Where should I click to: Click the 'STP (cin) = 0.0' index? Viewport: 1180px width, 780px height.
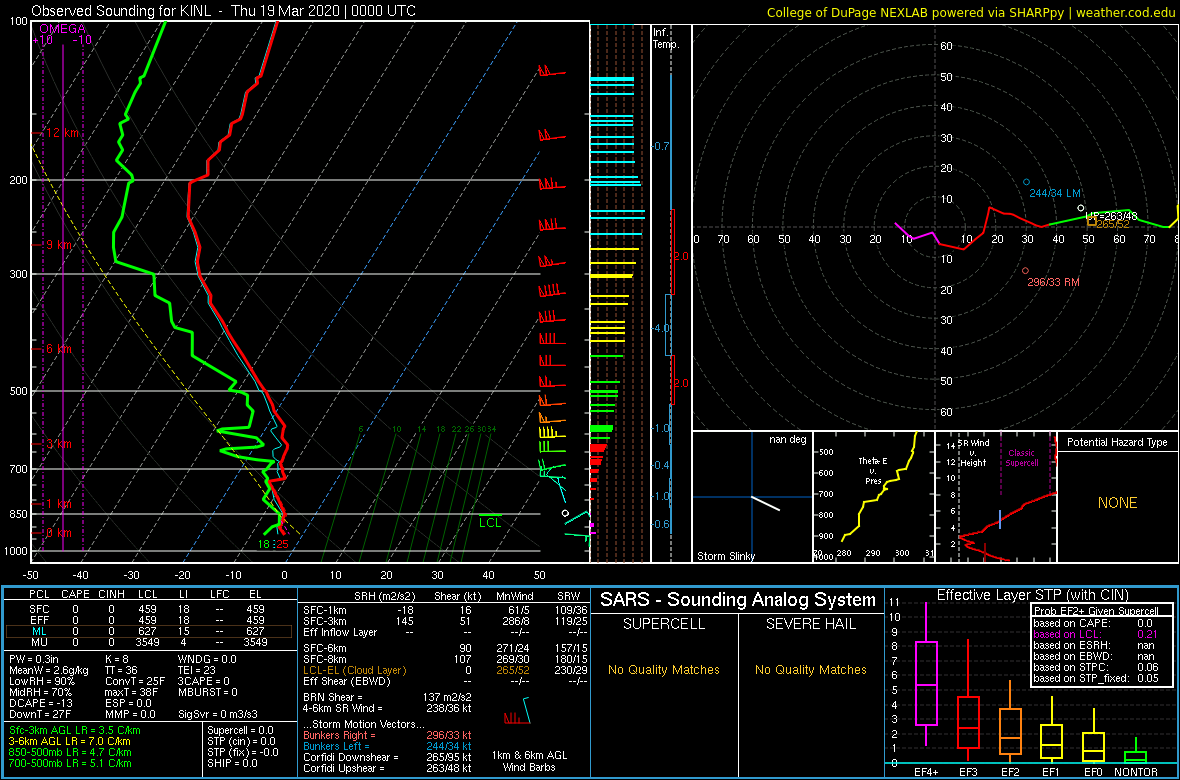click(240, 742)
